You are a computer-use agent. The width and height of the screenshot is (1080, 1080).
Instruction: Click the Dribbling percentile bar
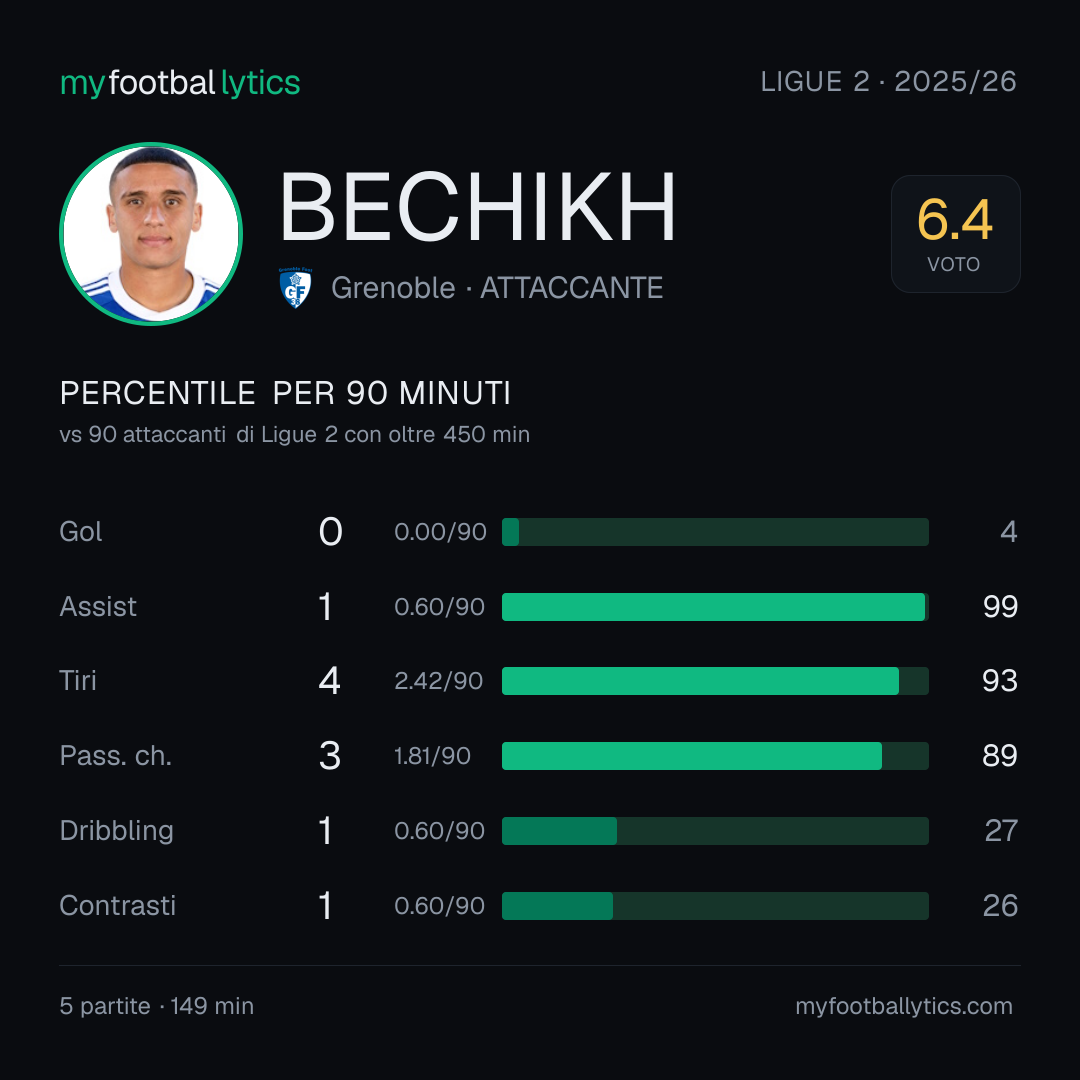715,831
